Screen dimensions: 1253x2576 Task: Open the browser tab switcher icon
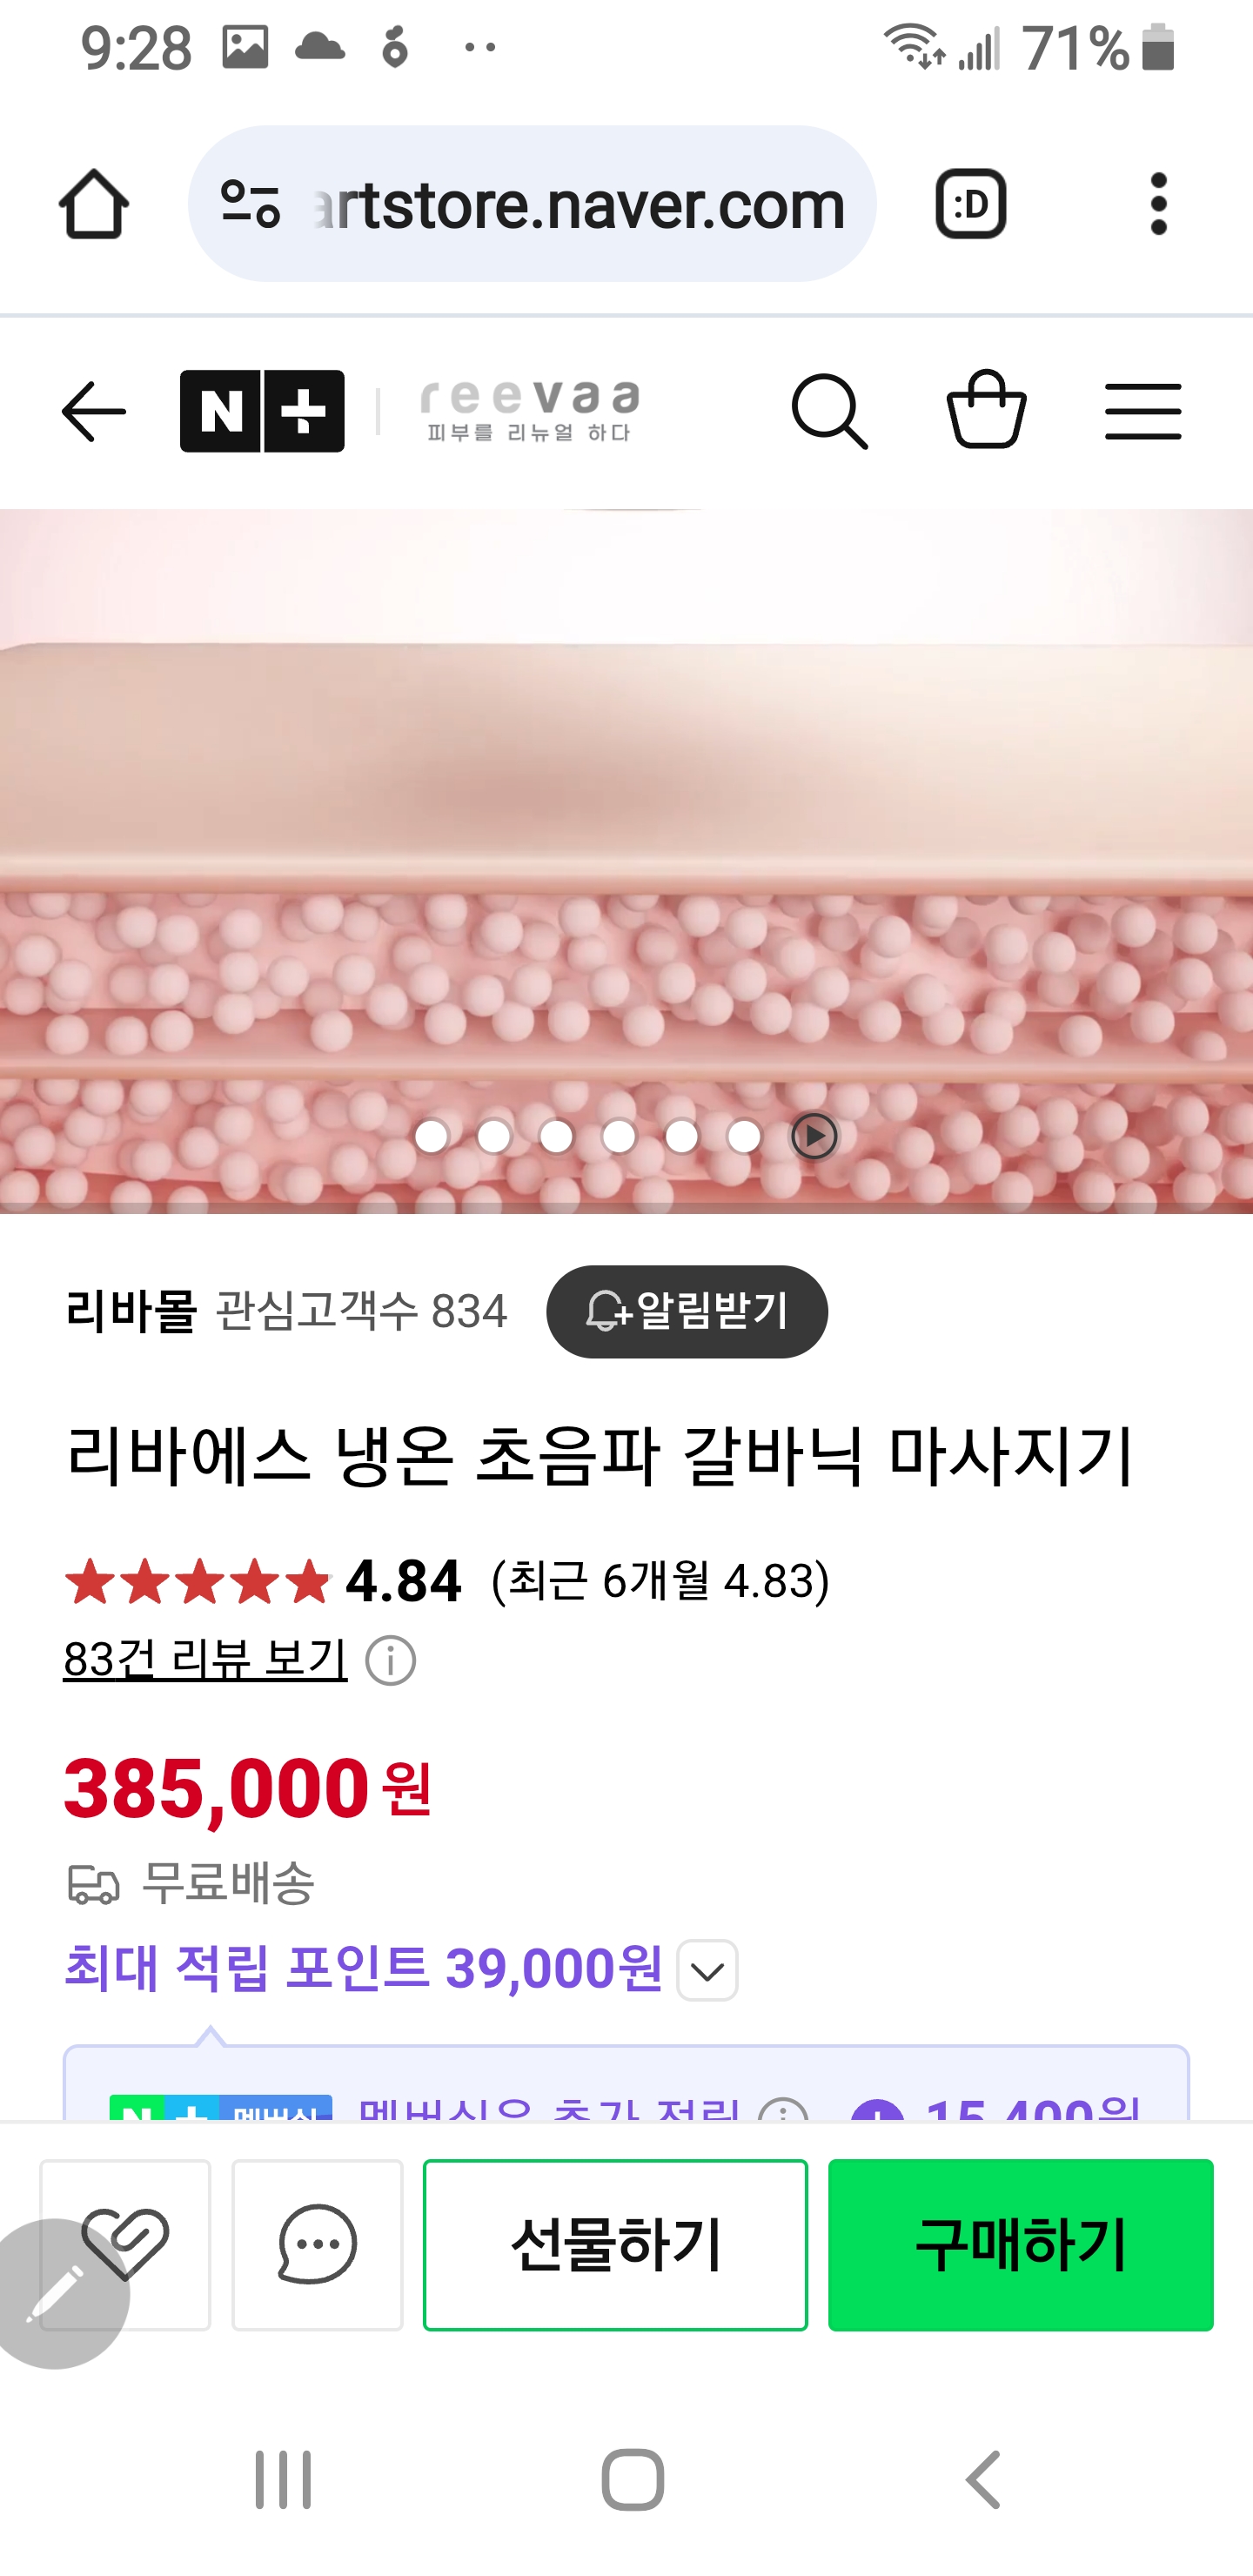click(970, 204)
